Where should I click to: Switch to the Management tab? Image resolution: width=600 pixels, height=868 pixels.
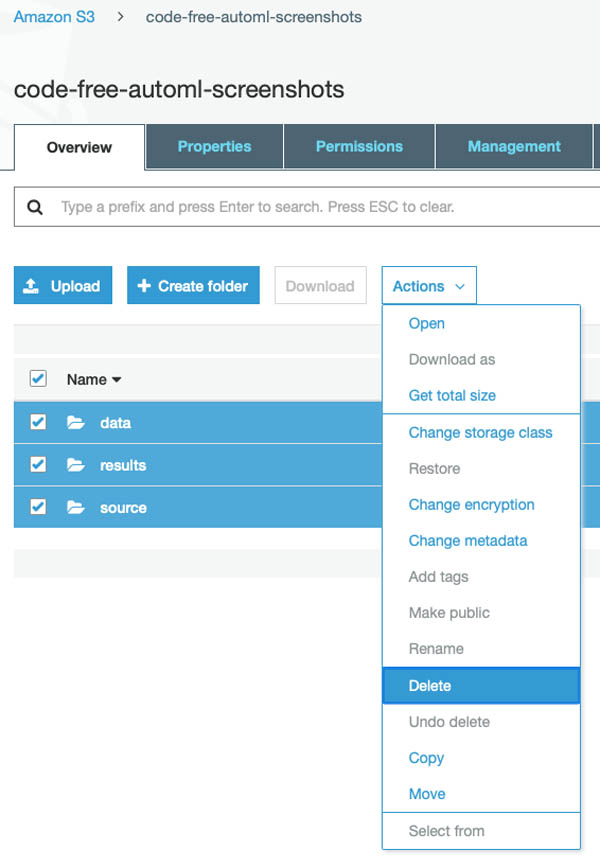(514, 147)
